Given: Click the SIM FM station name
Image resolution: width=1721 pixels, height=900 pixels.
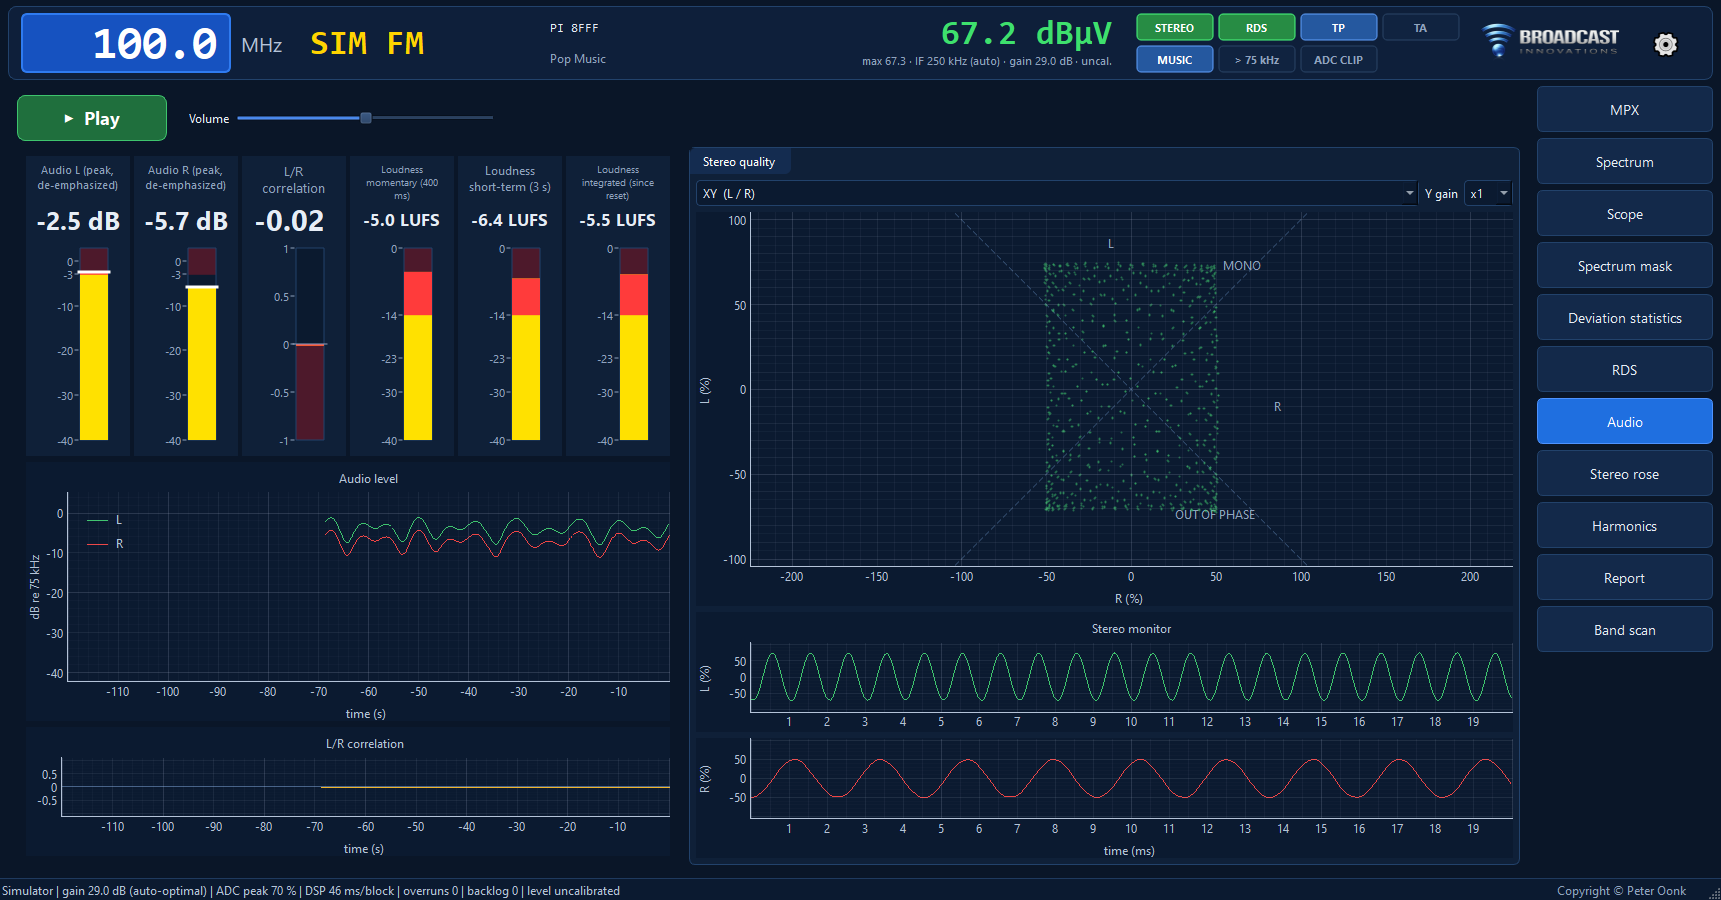Looking at the screenshot, I should click(367, 44).
